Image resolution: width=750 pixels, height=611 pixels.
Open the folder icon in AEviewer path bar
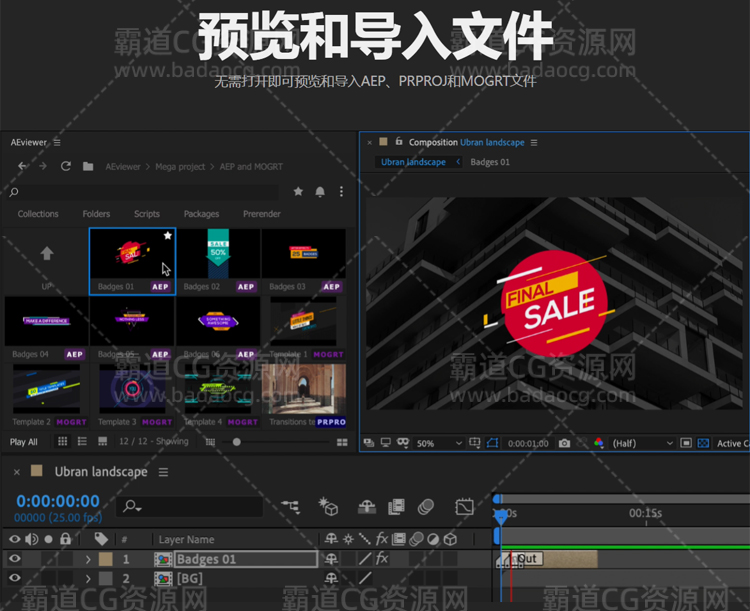click(88, 166)
